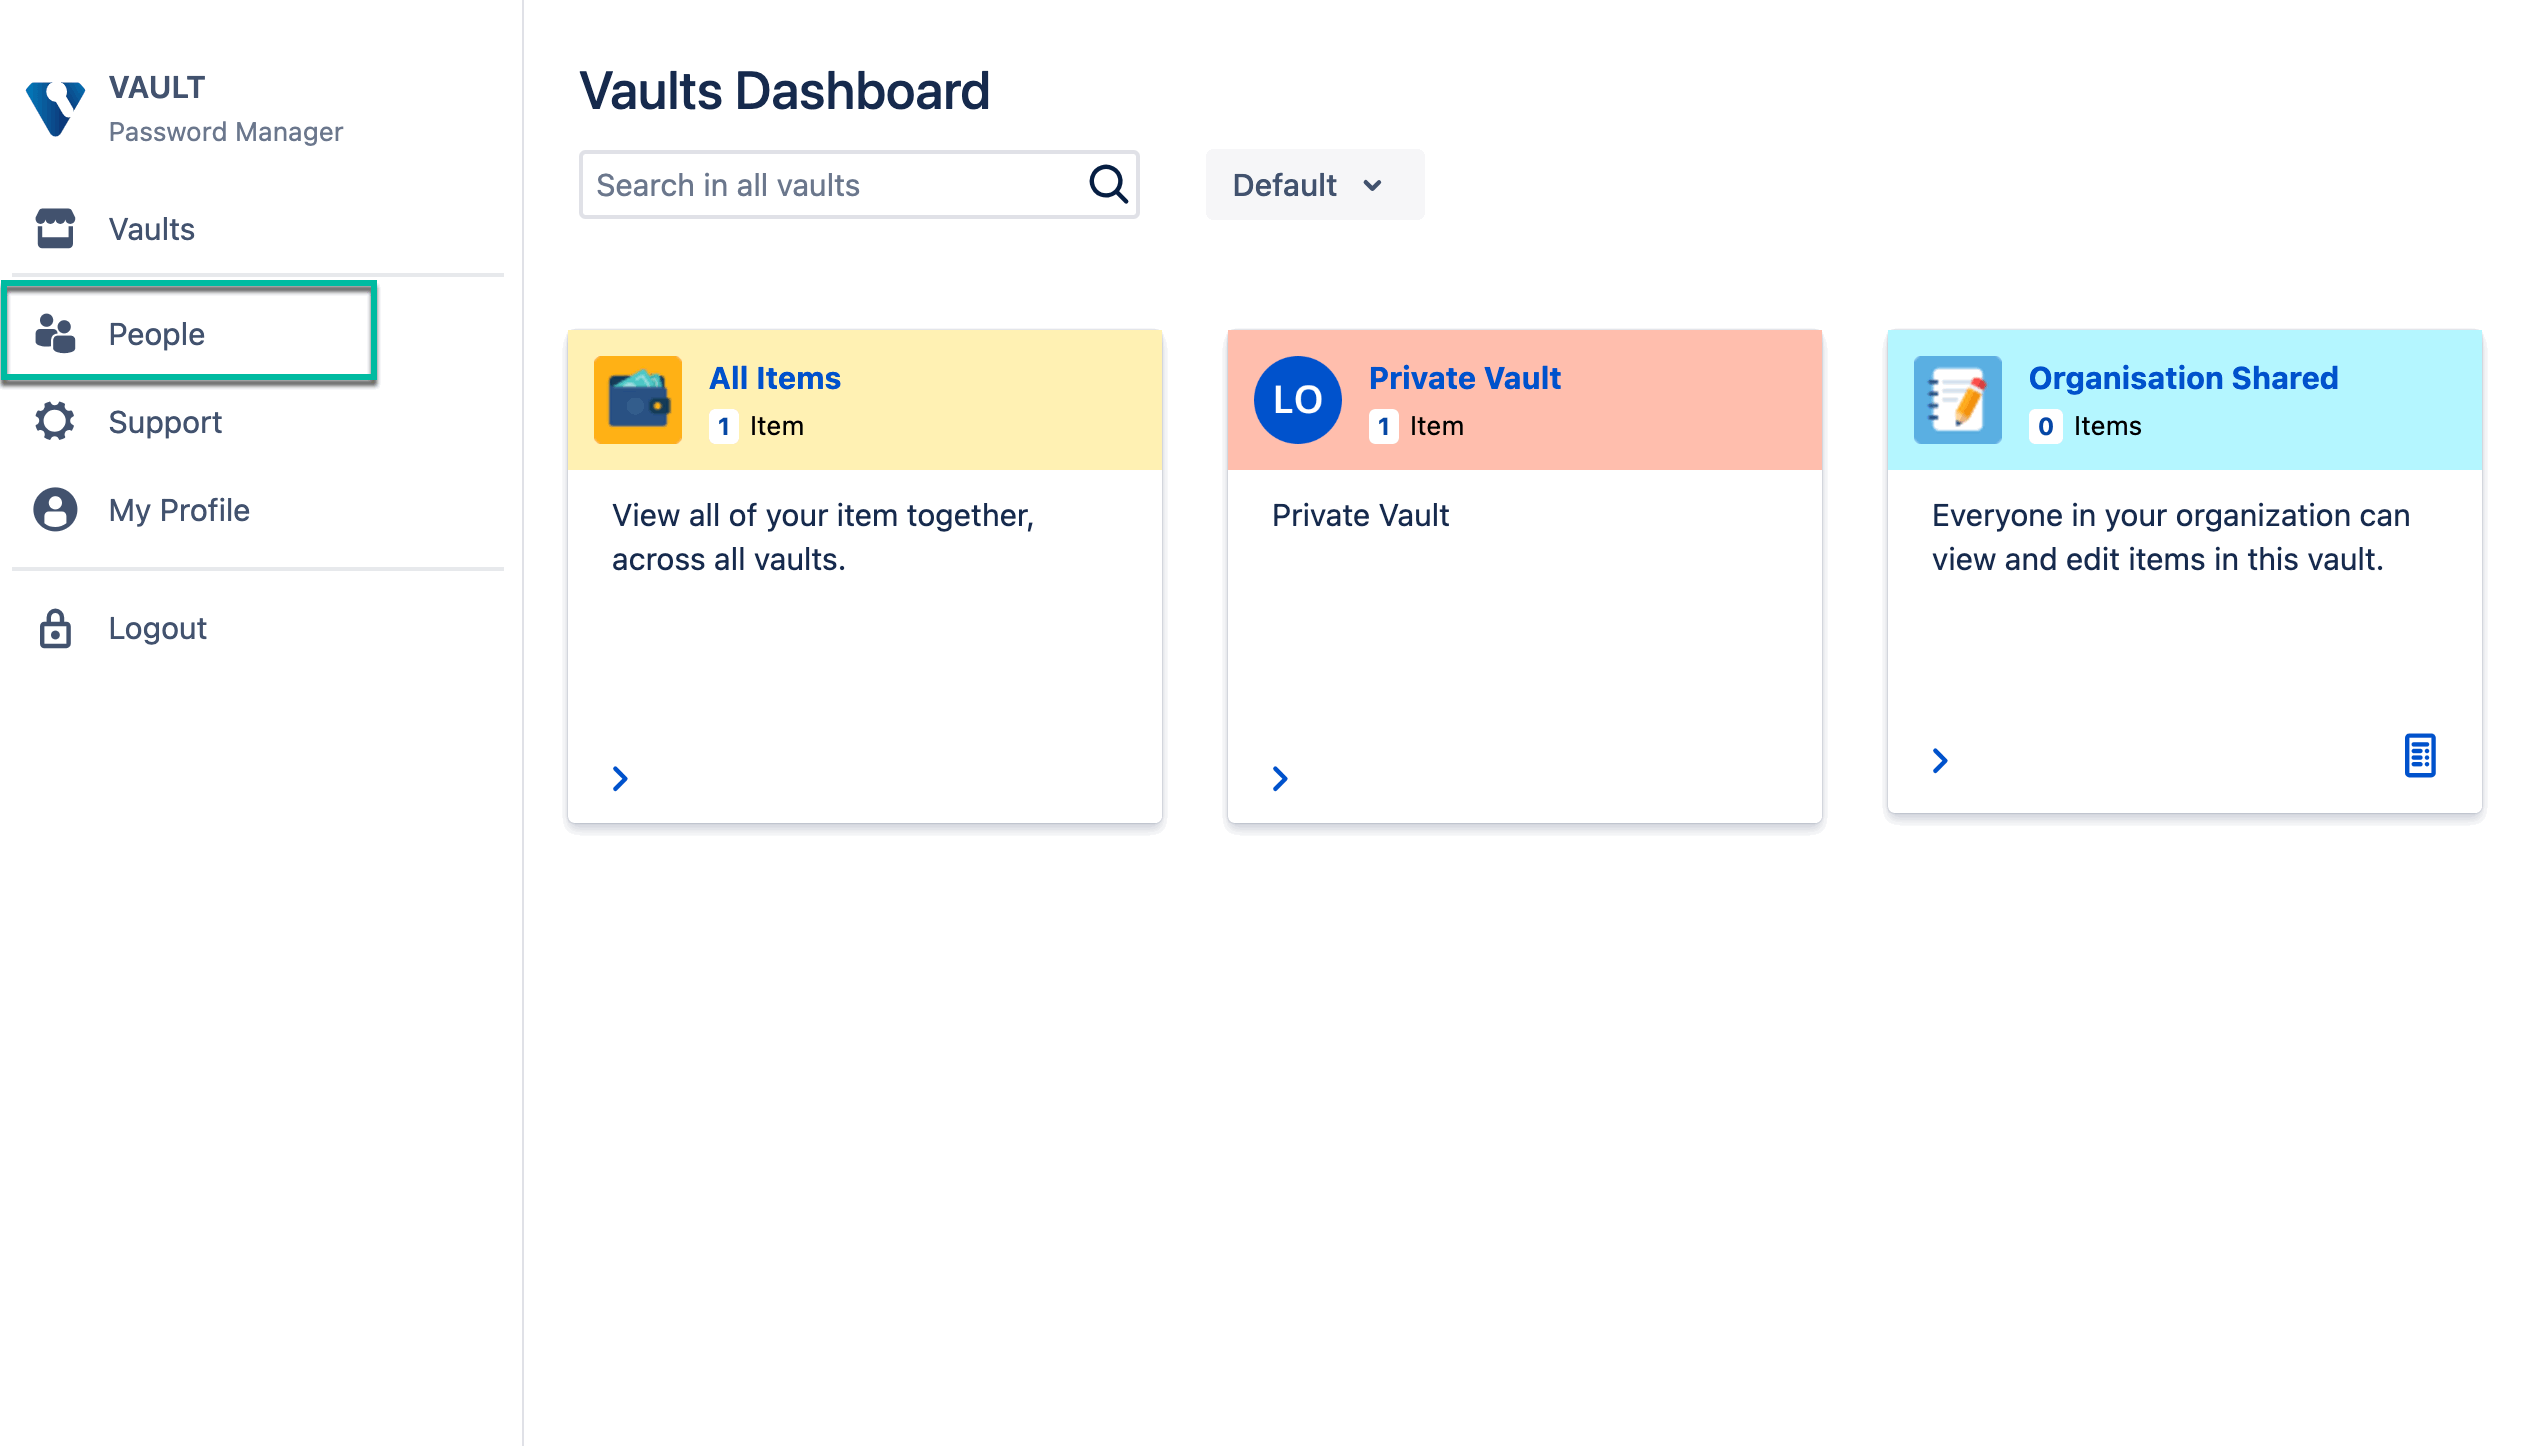
Task: Click the LO avatar on Private Vault card
Action: (x=1297, y=399)
